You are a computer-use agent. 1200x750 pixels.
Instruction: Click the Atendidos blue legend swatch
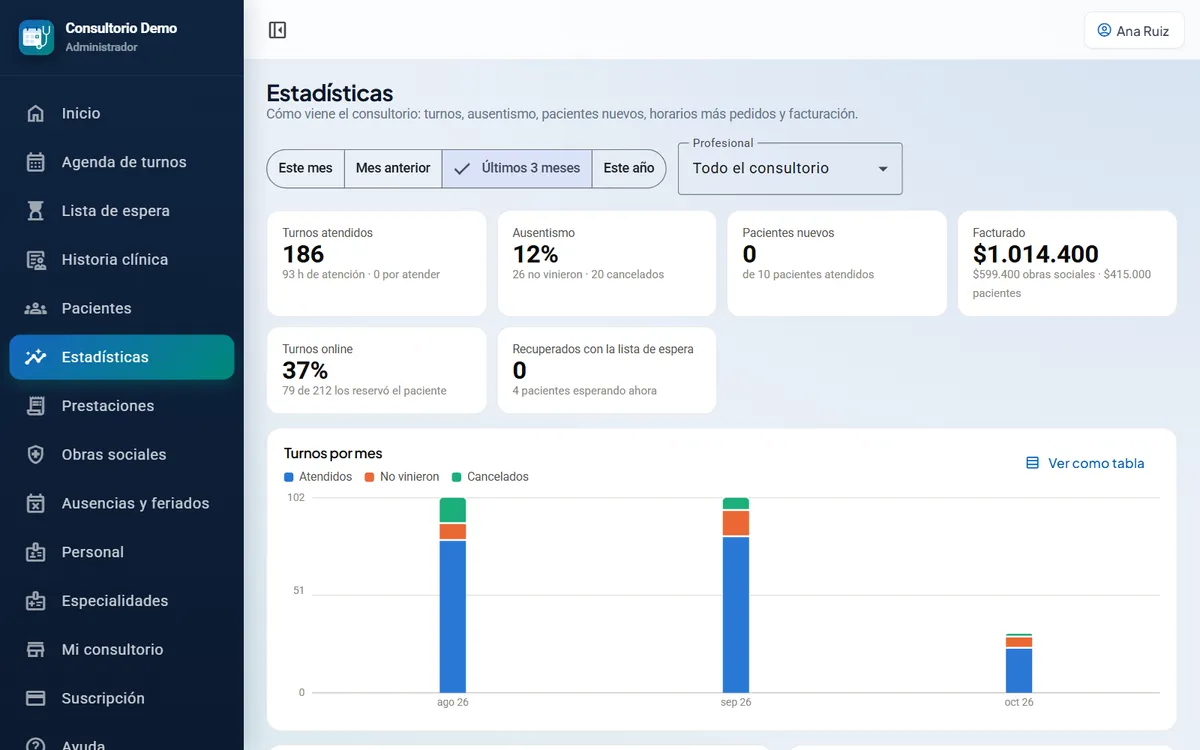point(289,477)
